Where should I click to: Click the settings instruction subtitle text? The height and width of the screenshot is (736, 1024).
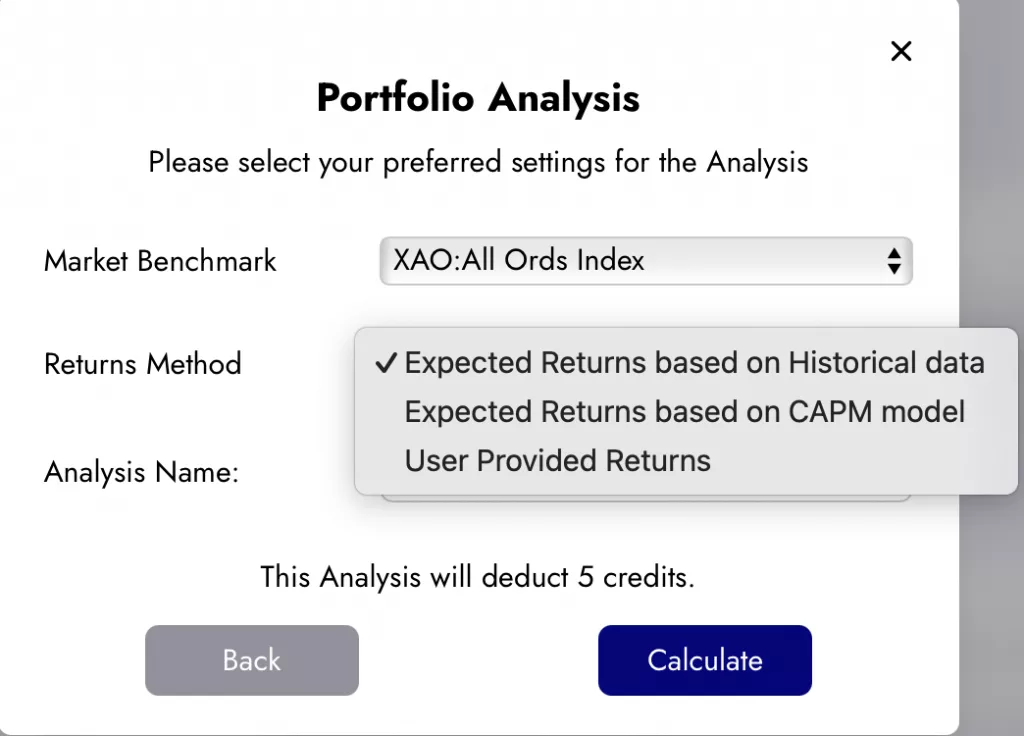(478, 161)
